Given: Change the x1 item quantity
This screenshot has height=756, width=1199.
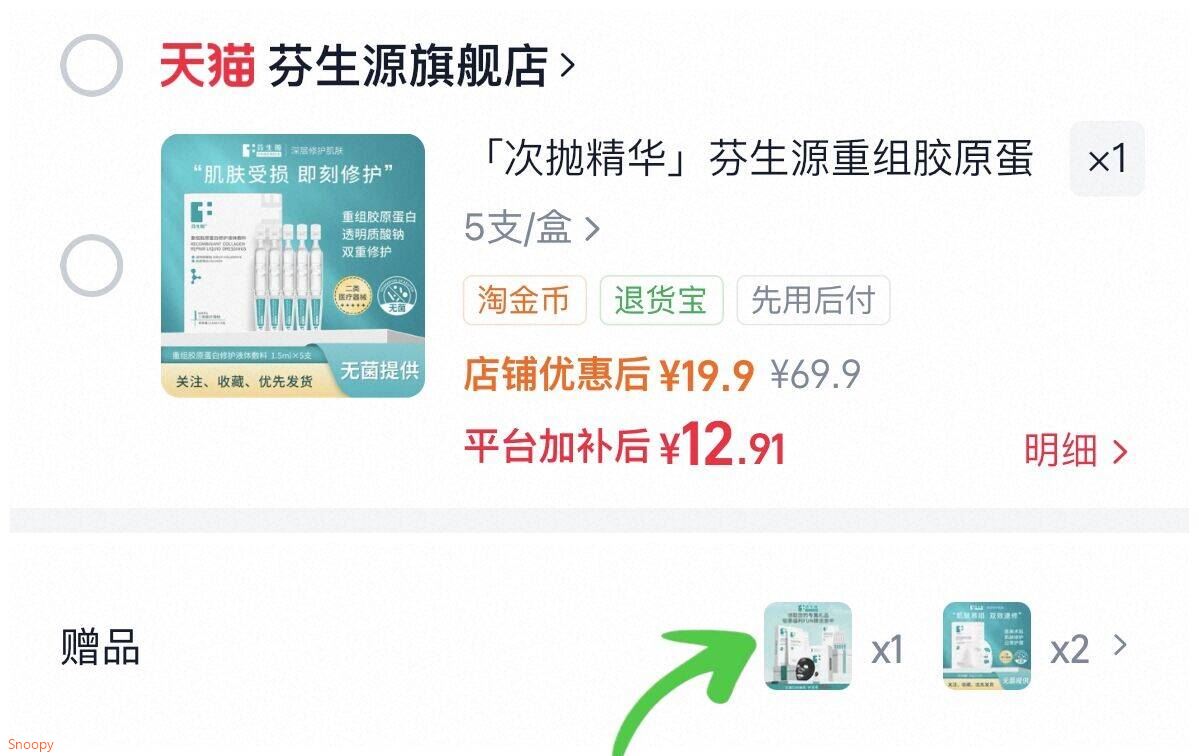Looking at the screenshot, I should coord(1107,159).
